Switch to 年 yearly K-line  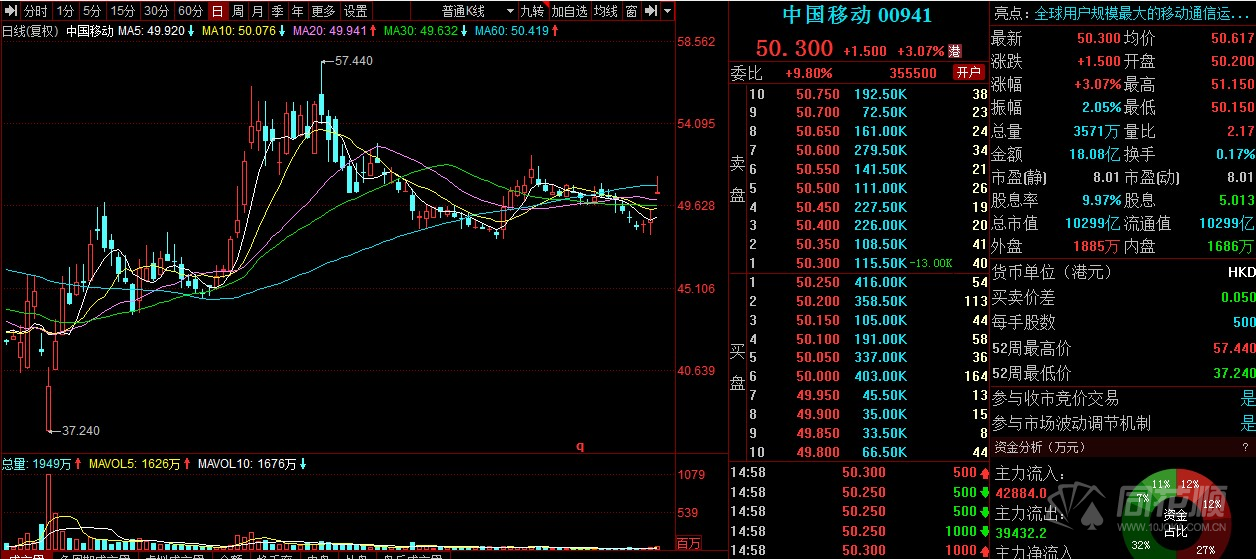point(297,11)
